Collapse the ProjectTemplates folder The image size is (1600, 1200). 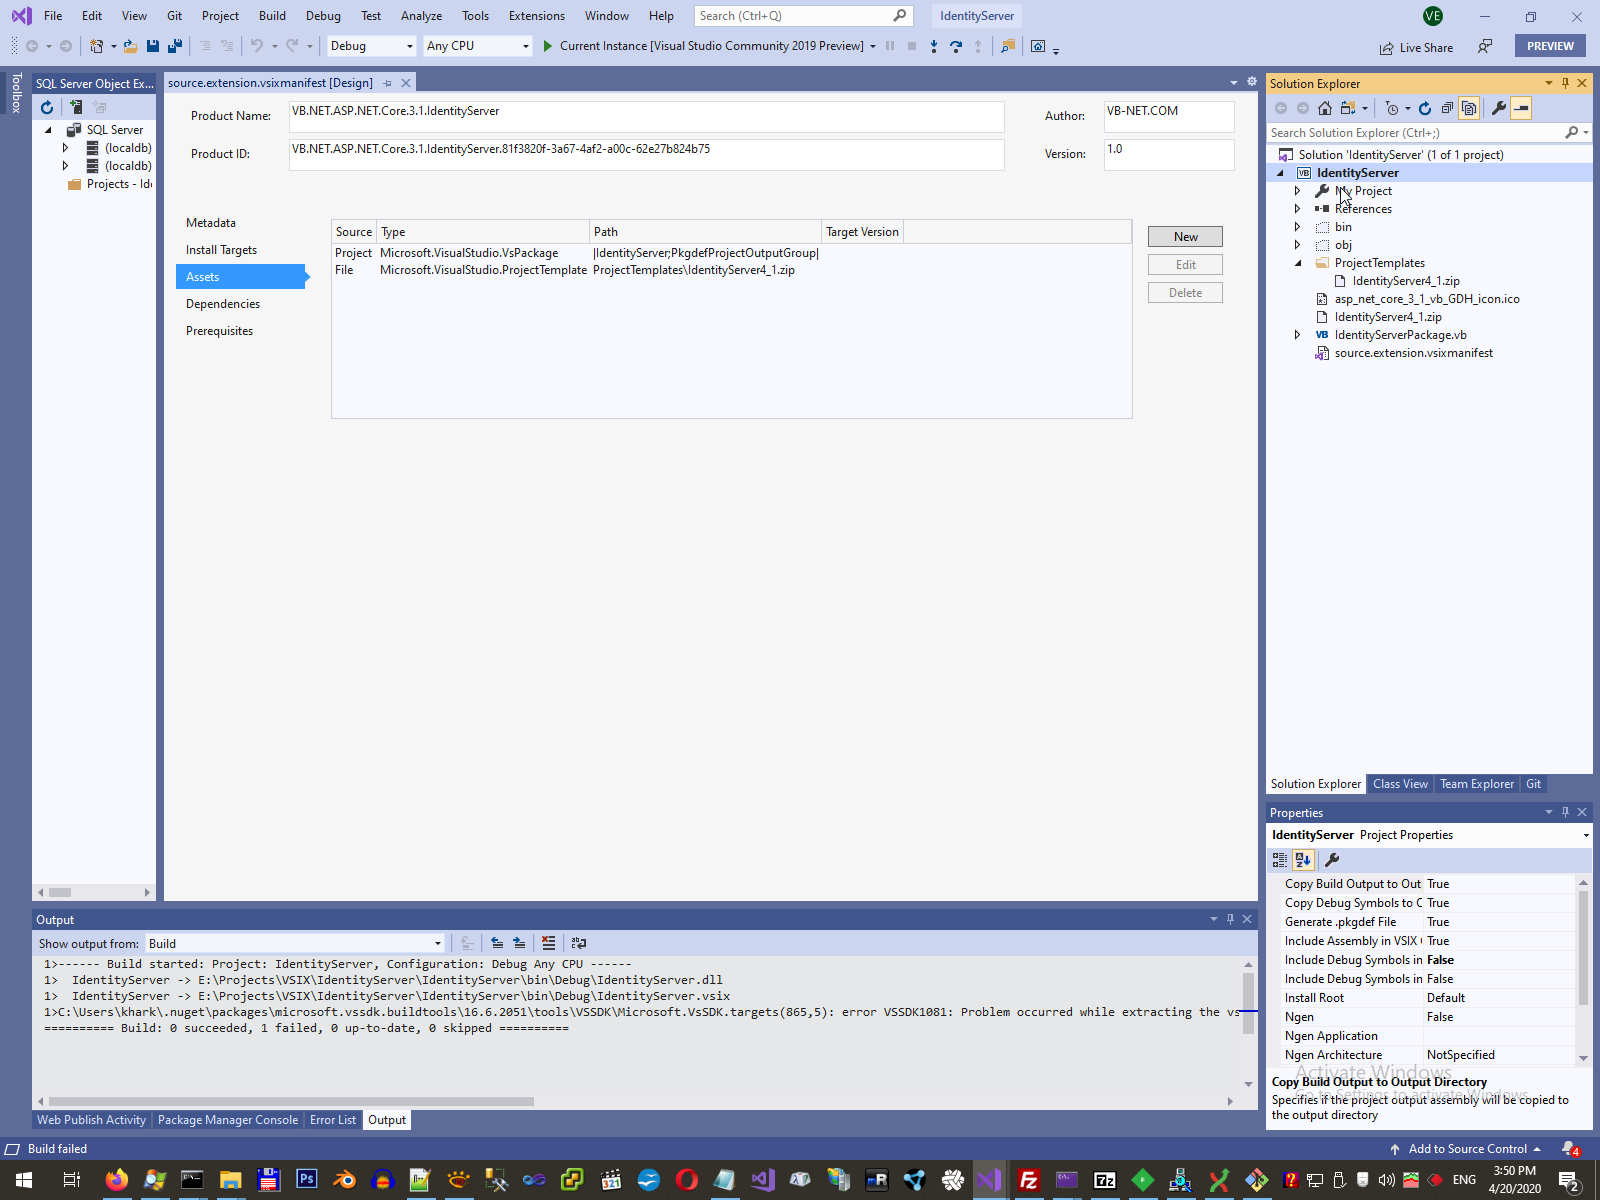click(1298, 263)
